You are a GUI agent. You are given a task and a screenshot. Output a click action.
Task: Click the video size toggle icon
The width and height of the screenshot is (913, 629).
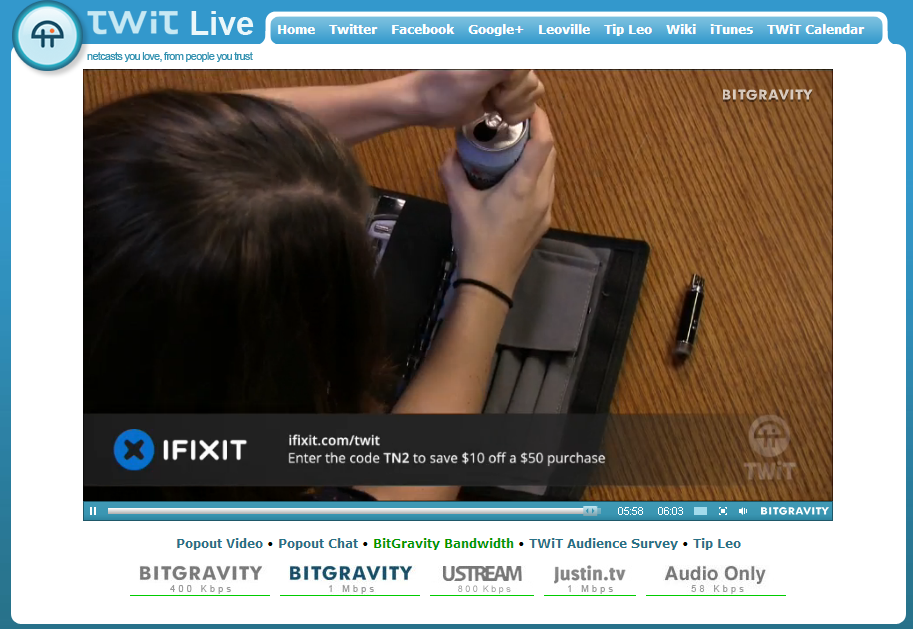click(700, 511)
